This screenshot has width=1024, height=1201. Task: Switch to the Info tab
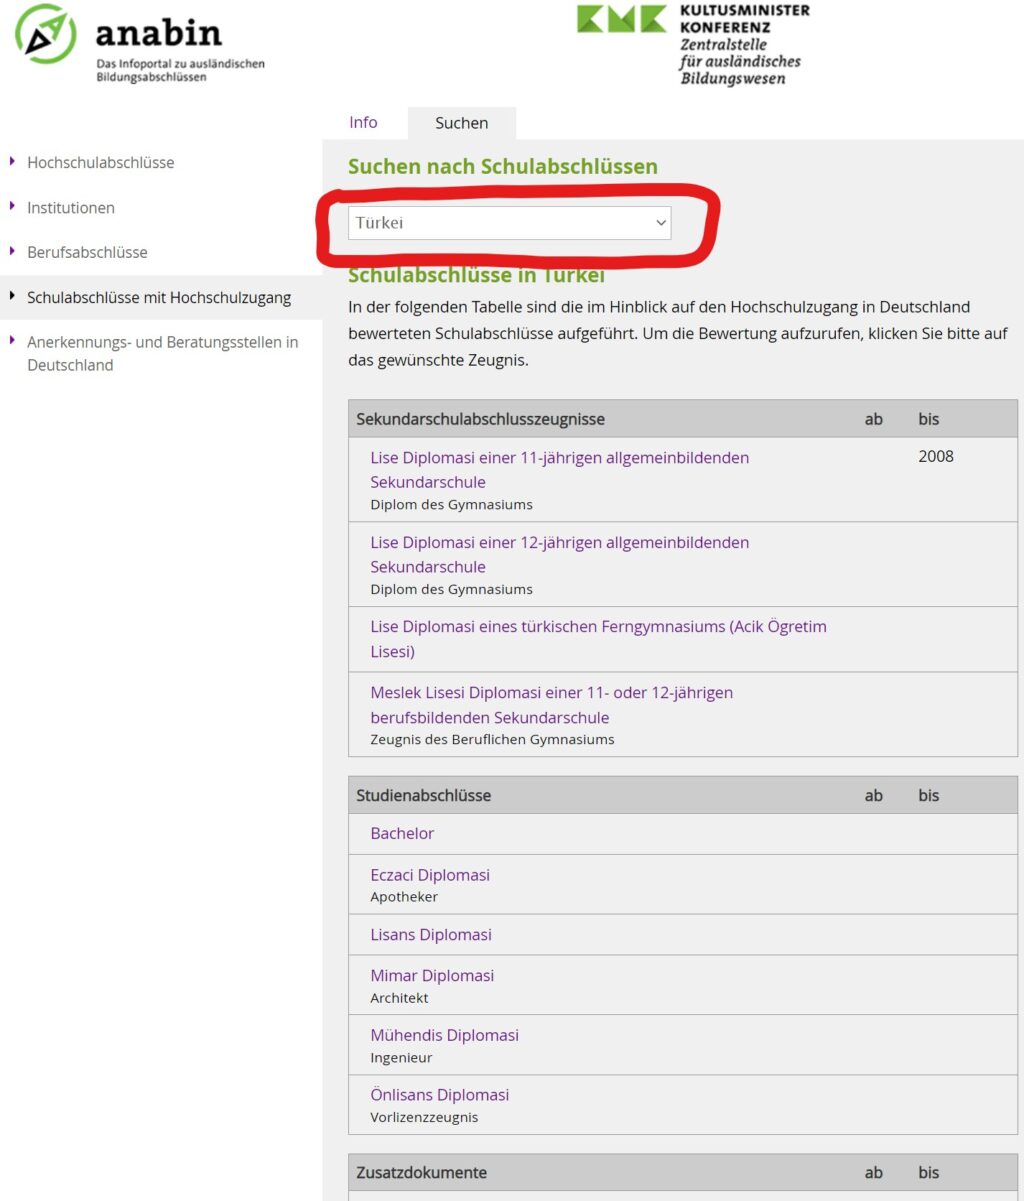363,122
